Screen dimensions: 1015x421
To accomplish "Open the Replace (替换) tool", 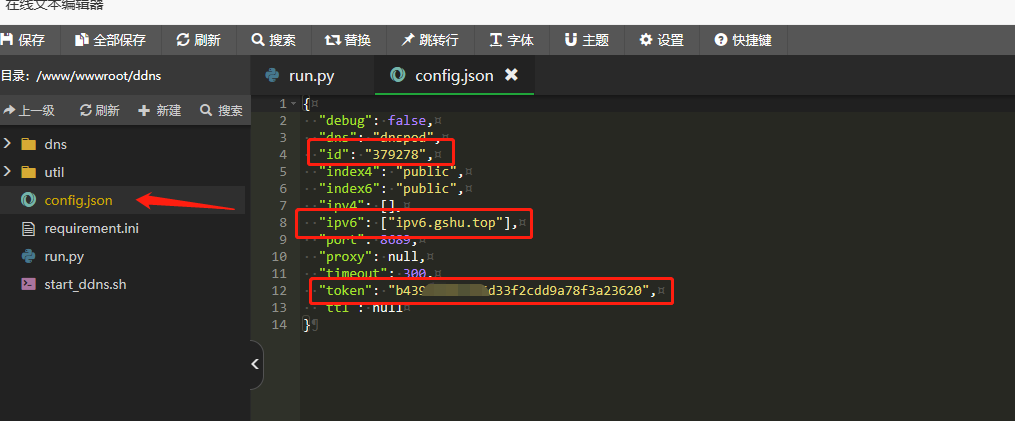I will pyautogui.click(x=348, y=40).
